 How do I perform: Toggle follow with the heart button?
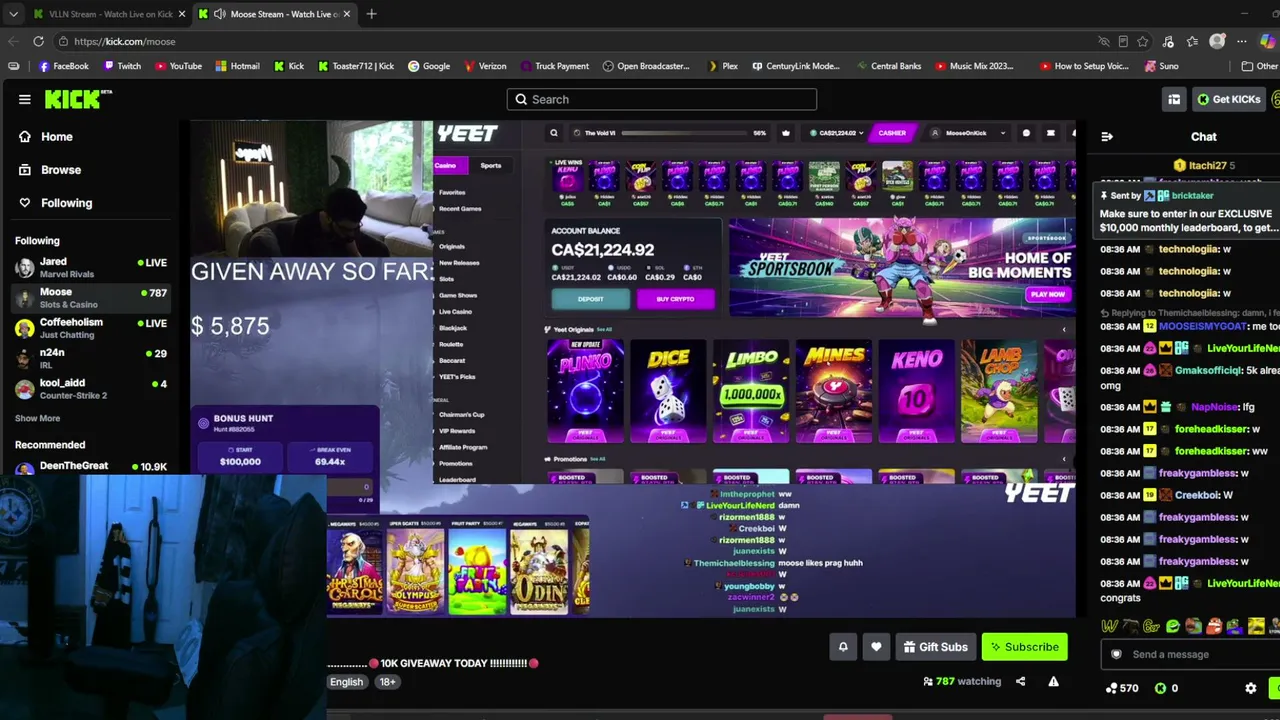(876, 647)
